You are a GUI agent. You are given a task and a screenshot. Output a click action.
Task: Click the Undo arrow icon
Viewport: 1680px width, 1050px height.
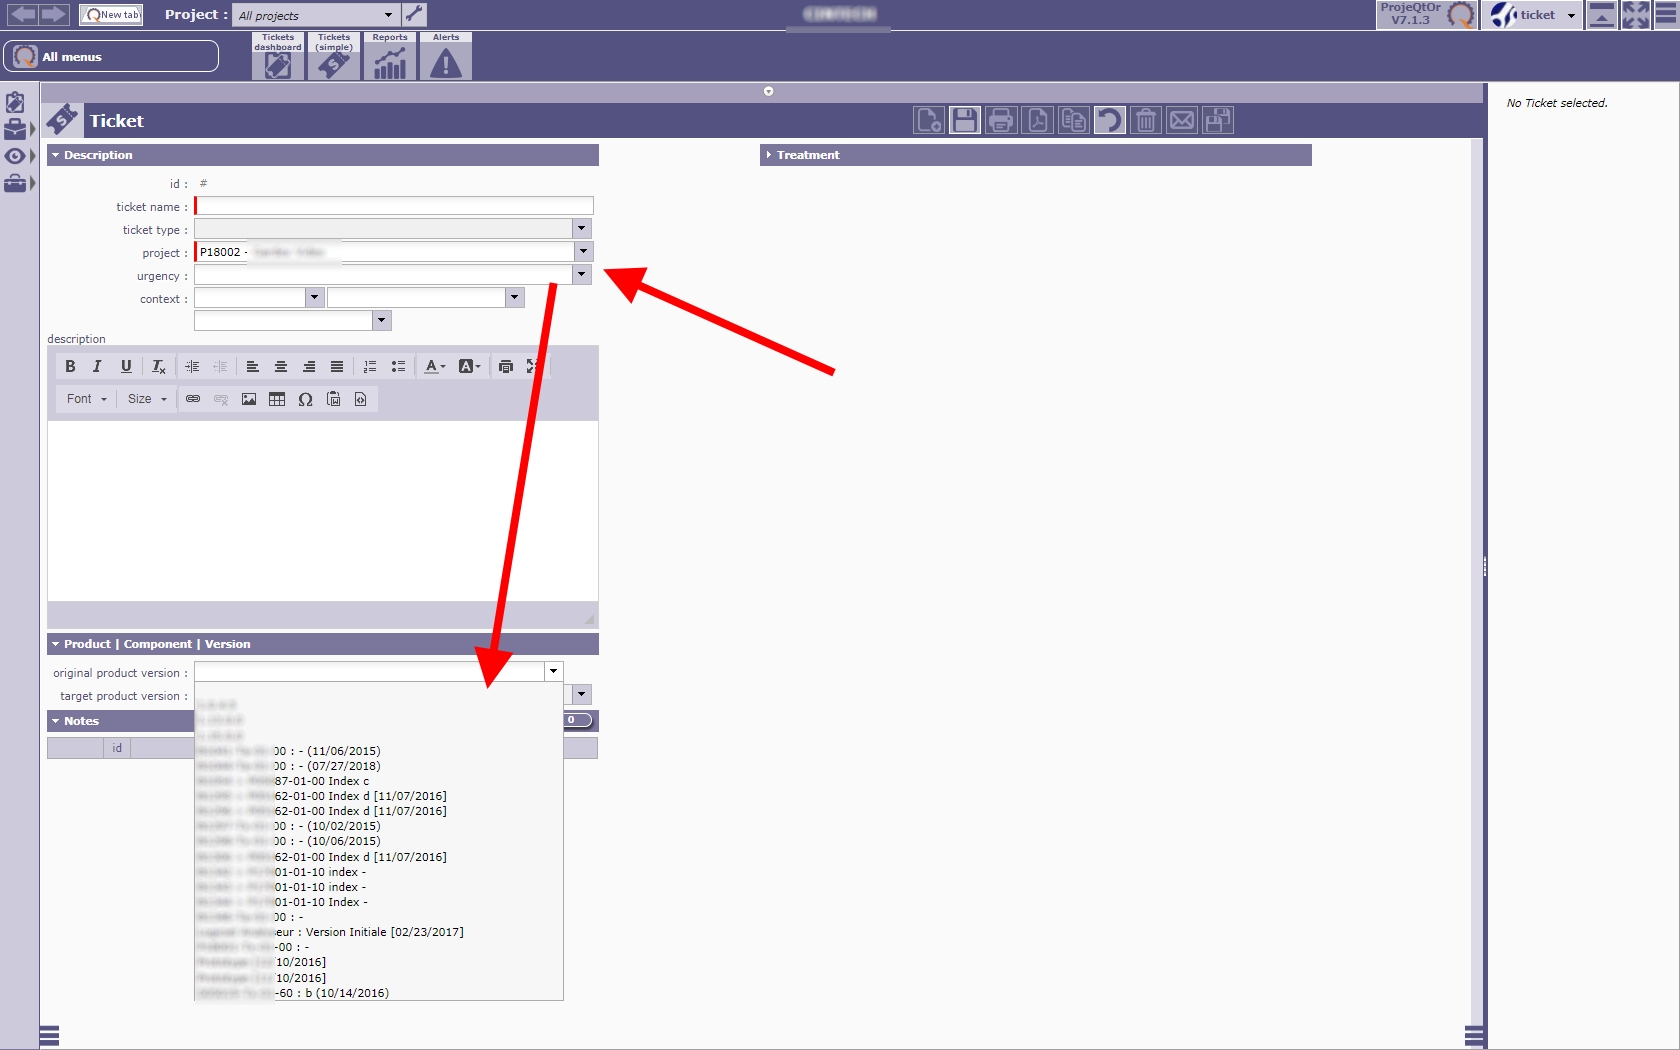pos(1109,121)
